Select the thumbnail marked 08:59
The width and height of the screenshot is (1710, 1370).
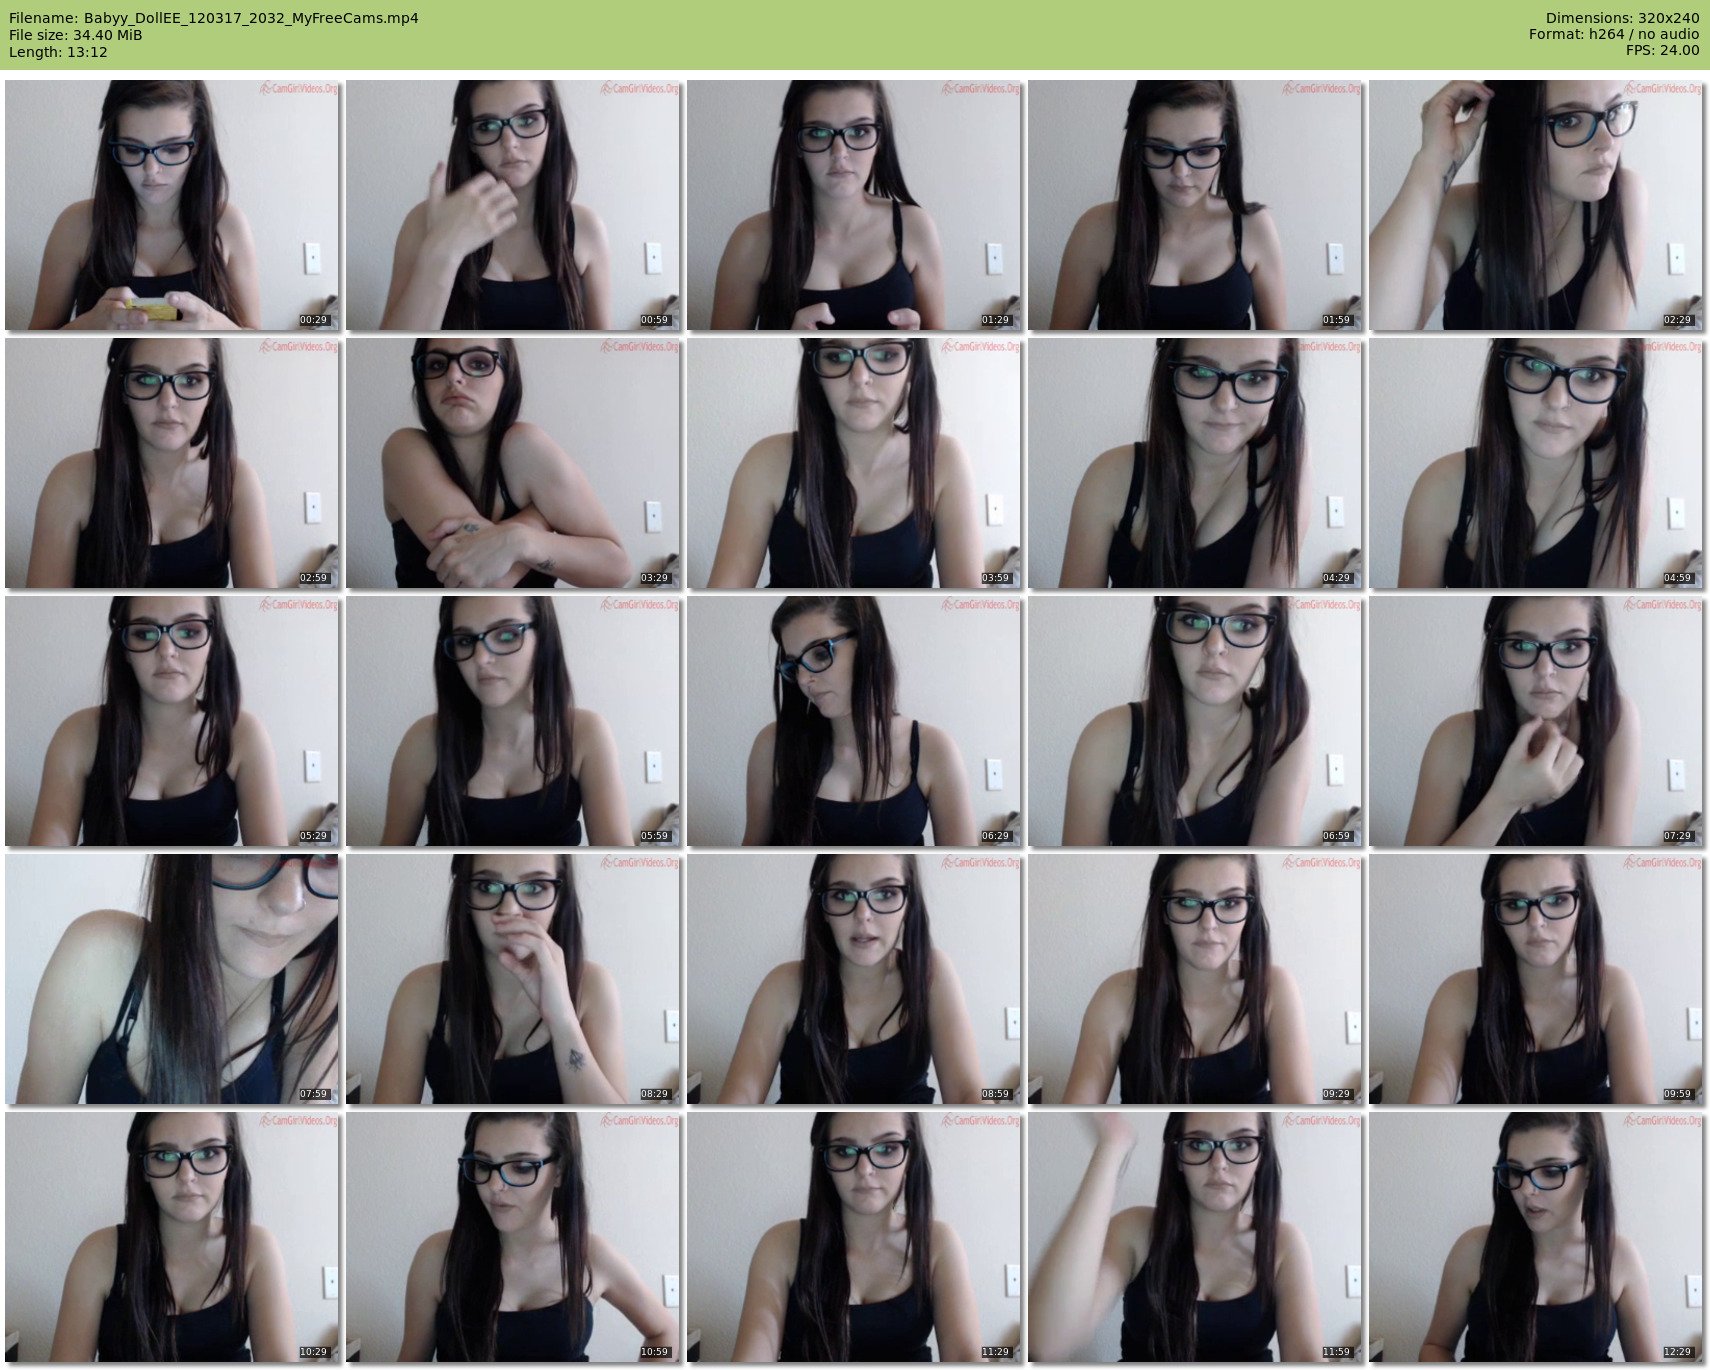pyautogui.click(x=854, y=979)
